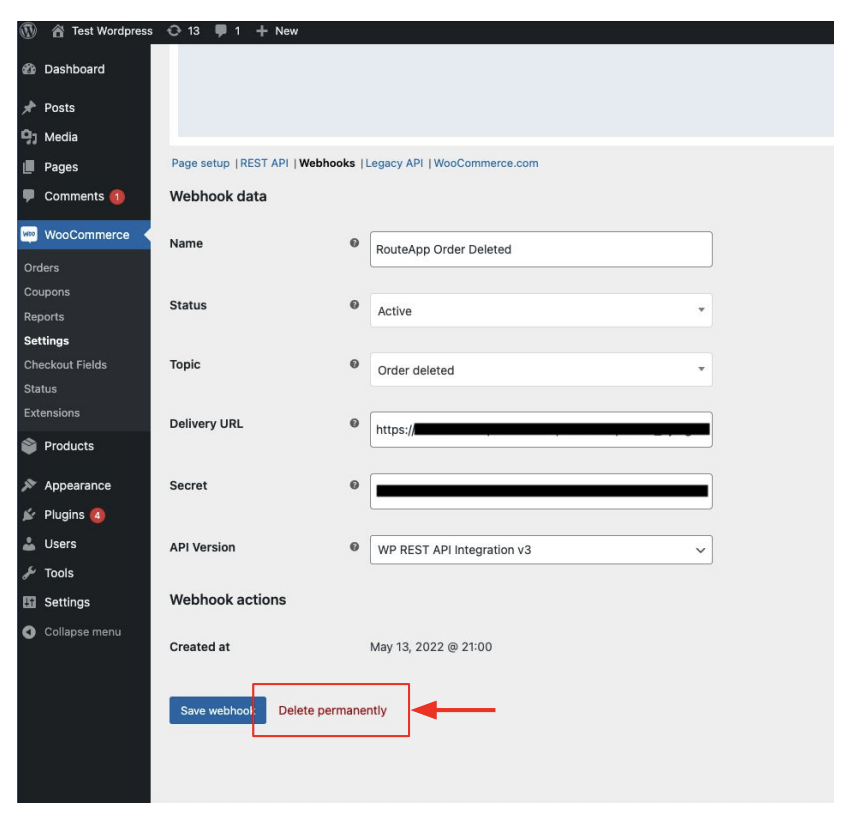846x820 pixels.
Task: Click the Appearance paintbrush icon
Action: tap(29, 485)
